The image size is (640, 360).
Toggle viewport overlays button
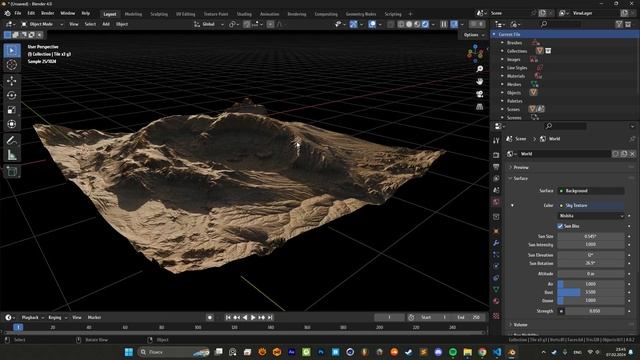pyautogui.click(x=372, y=24)
